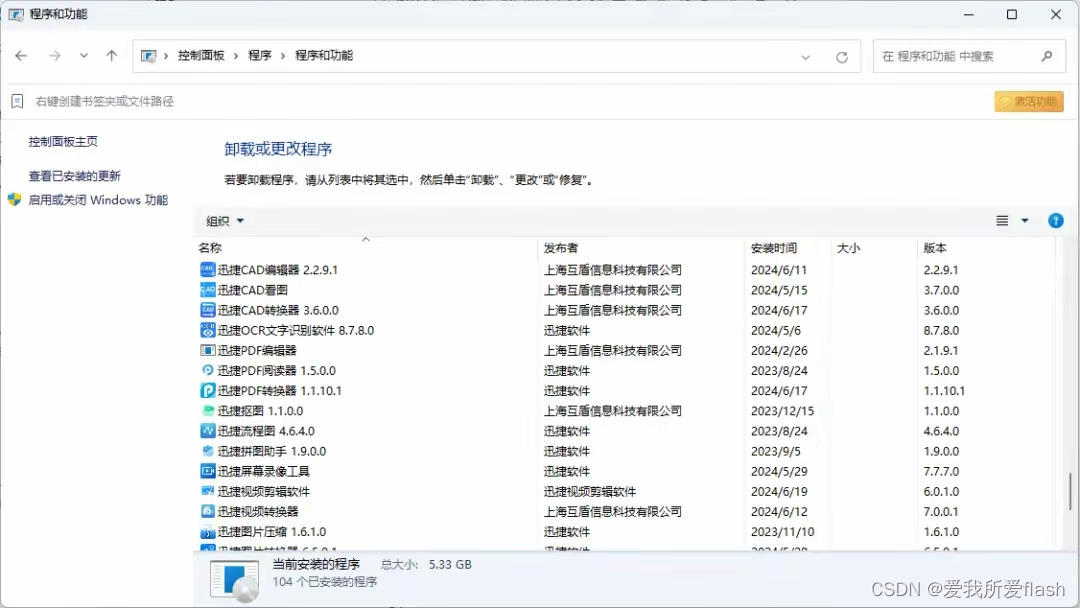Open the 组织 dropdown menu
Screen dimensions: 1080x608
point(225,221)
